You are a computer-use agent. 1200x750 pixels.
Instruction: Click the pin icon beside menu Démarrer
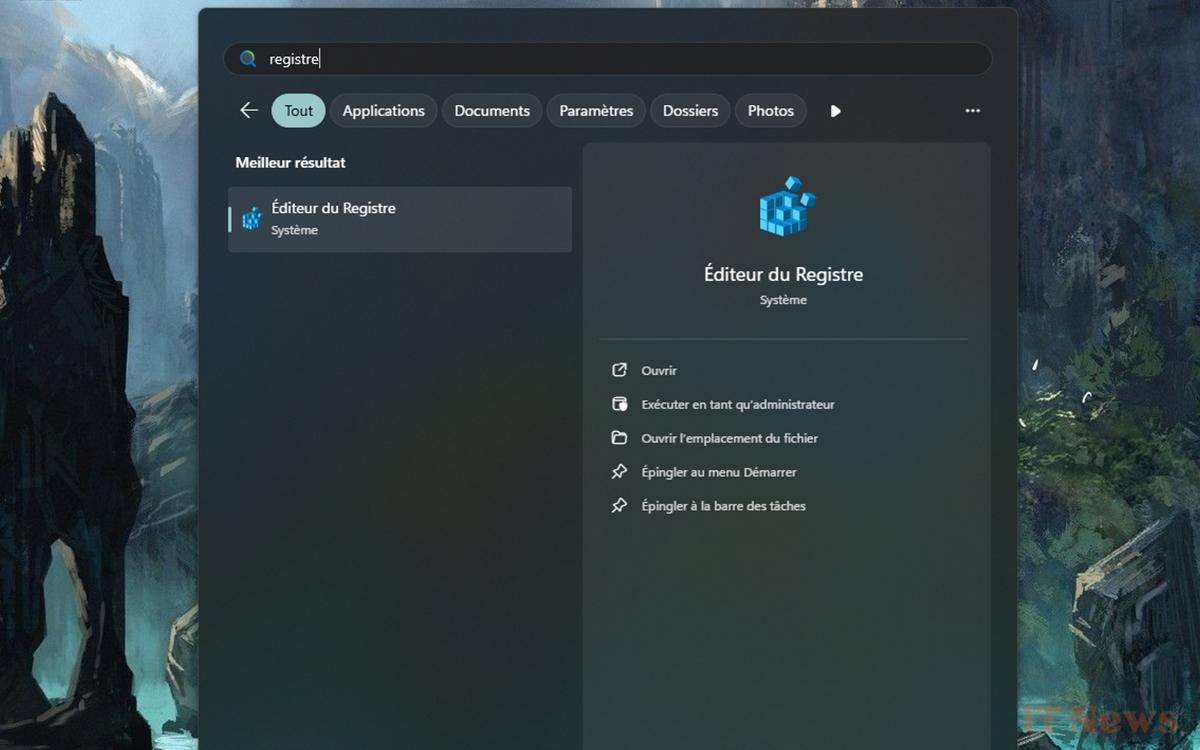point(619,471)
